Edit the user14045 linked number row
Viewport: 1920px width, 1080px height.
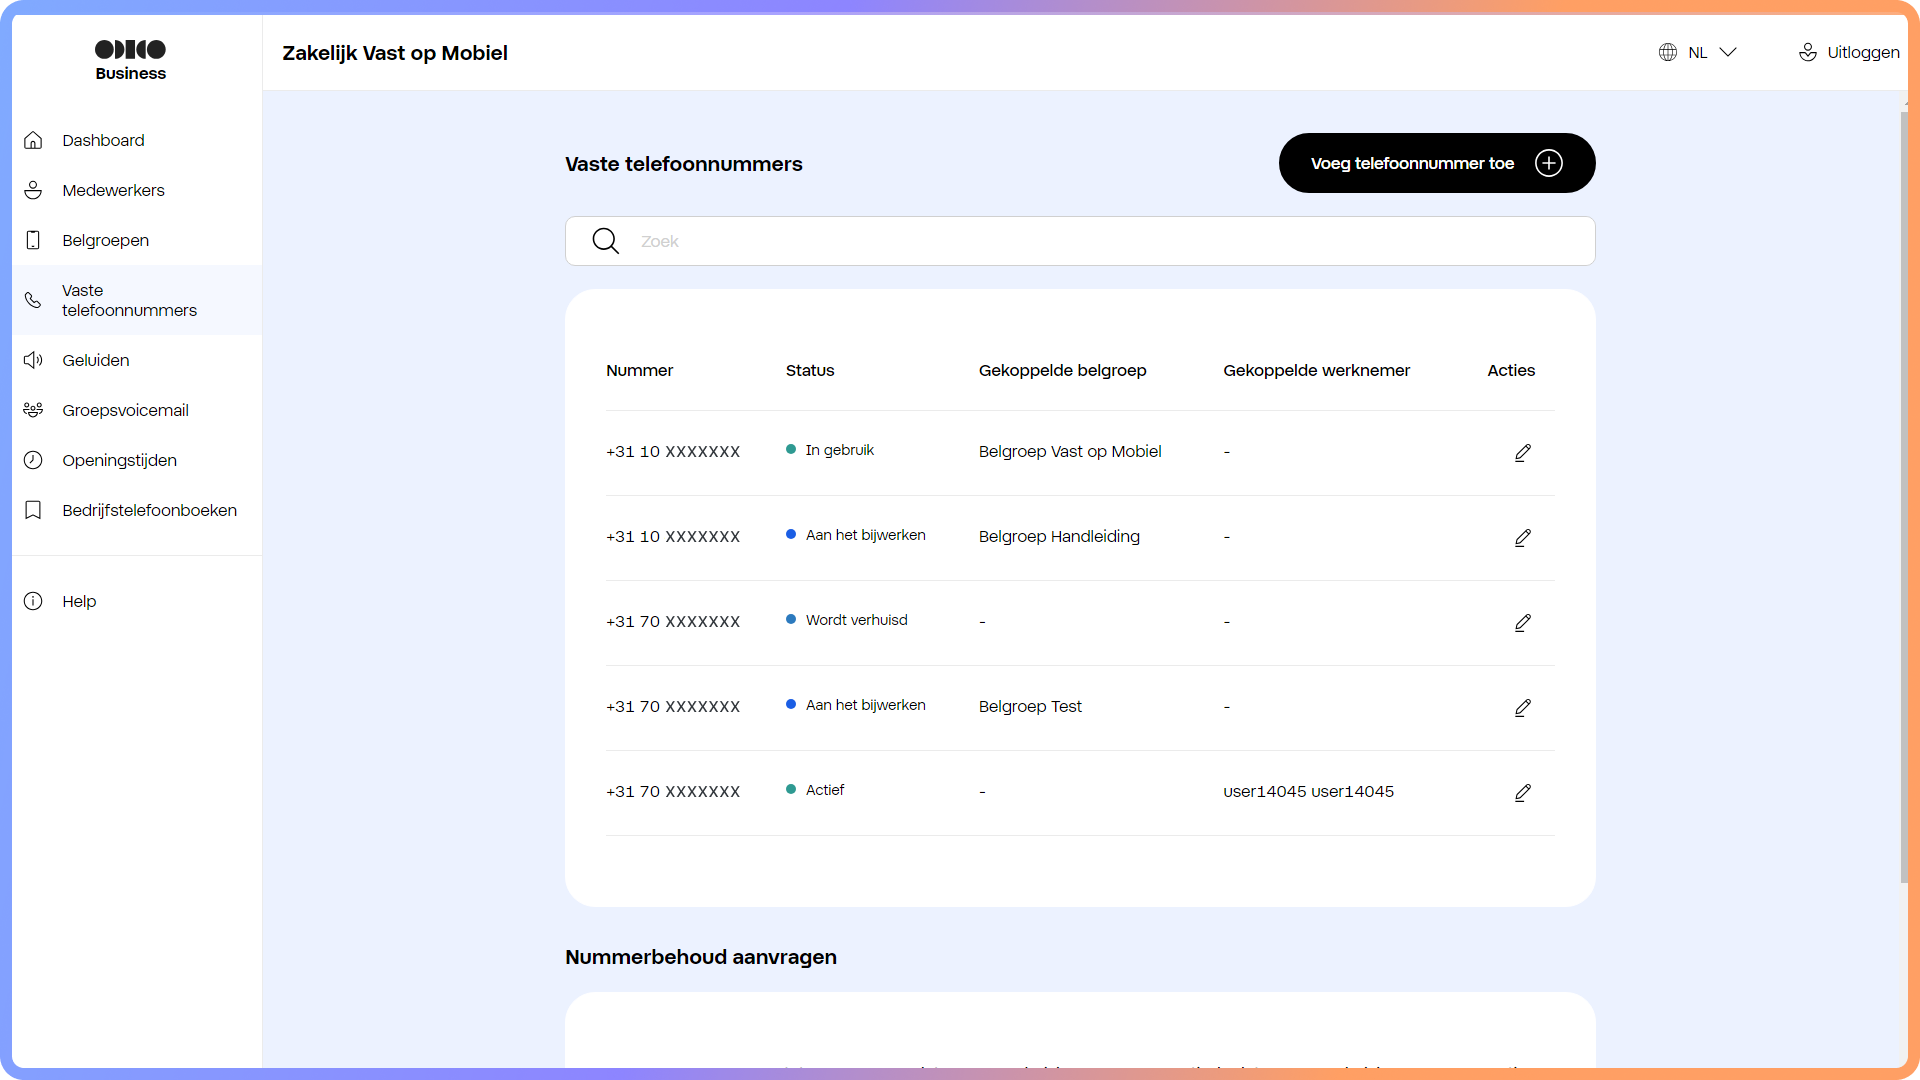pyautogui.click(x=1522, y=793)
